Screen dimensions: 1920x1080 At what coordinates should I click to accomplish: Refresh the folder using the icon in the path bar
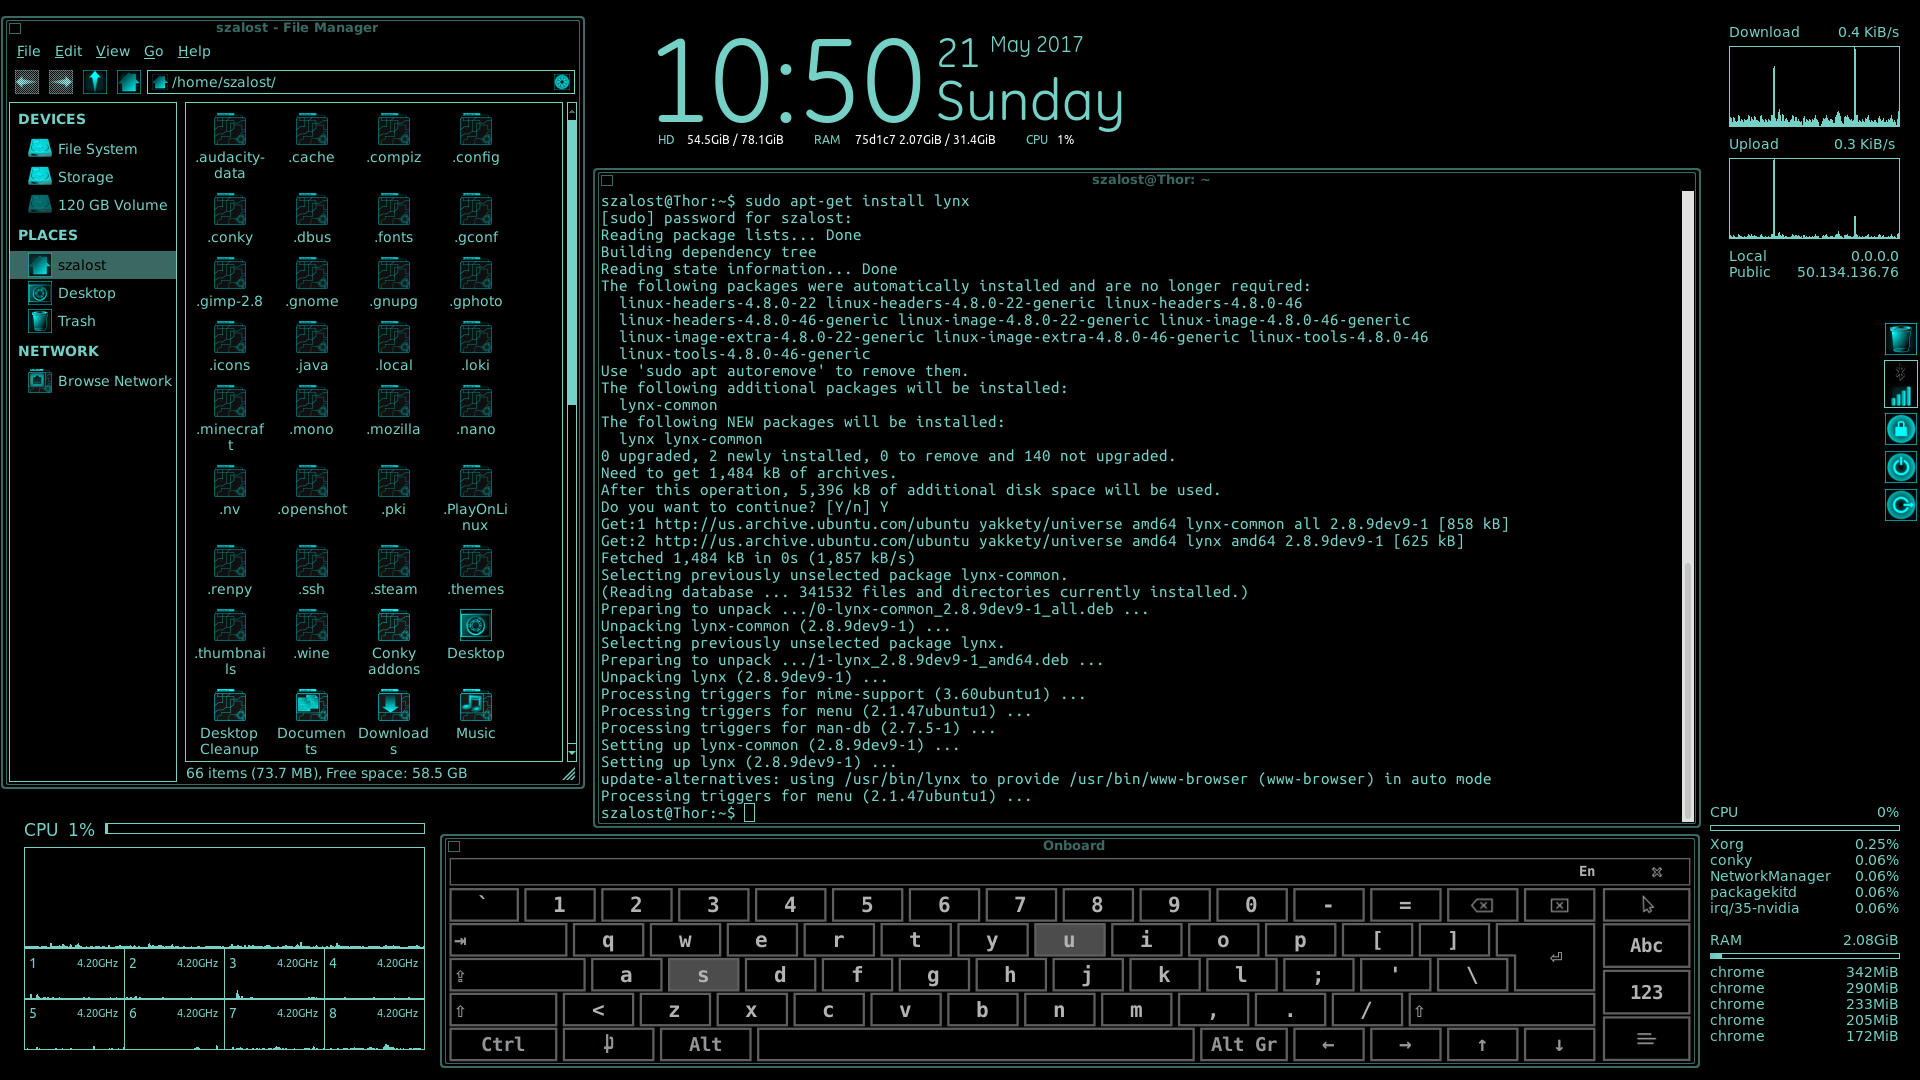(562, 82)
